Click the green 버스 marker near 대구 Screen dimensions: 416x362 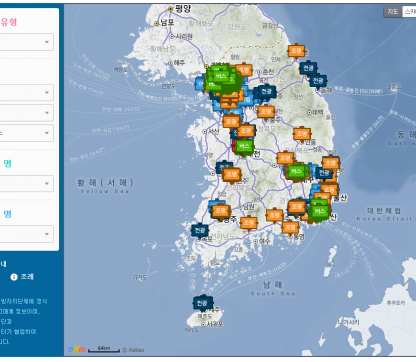coord(296,171)
